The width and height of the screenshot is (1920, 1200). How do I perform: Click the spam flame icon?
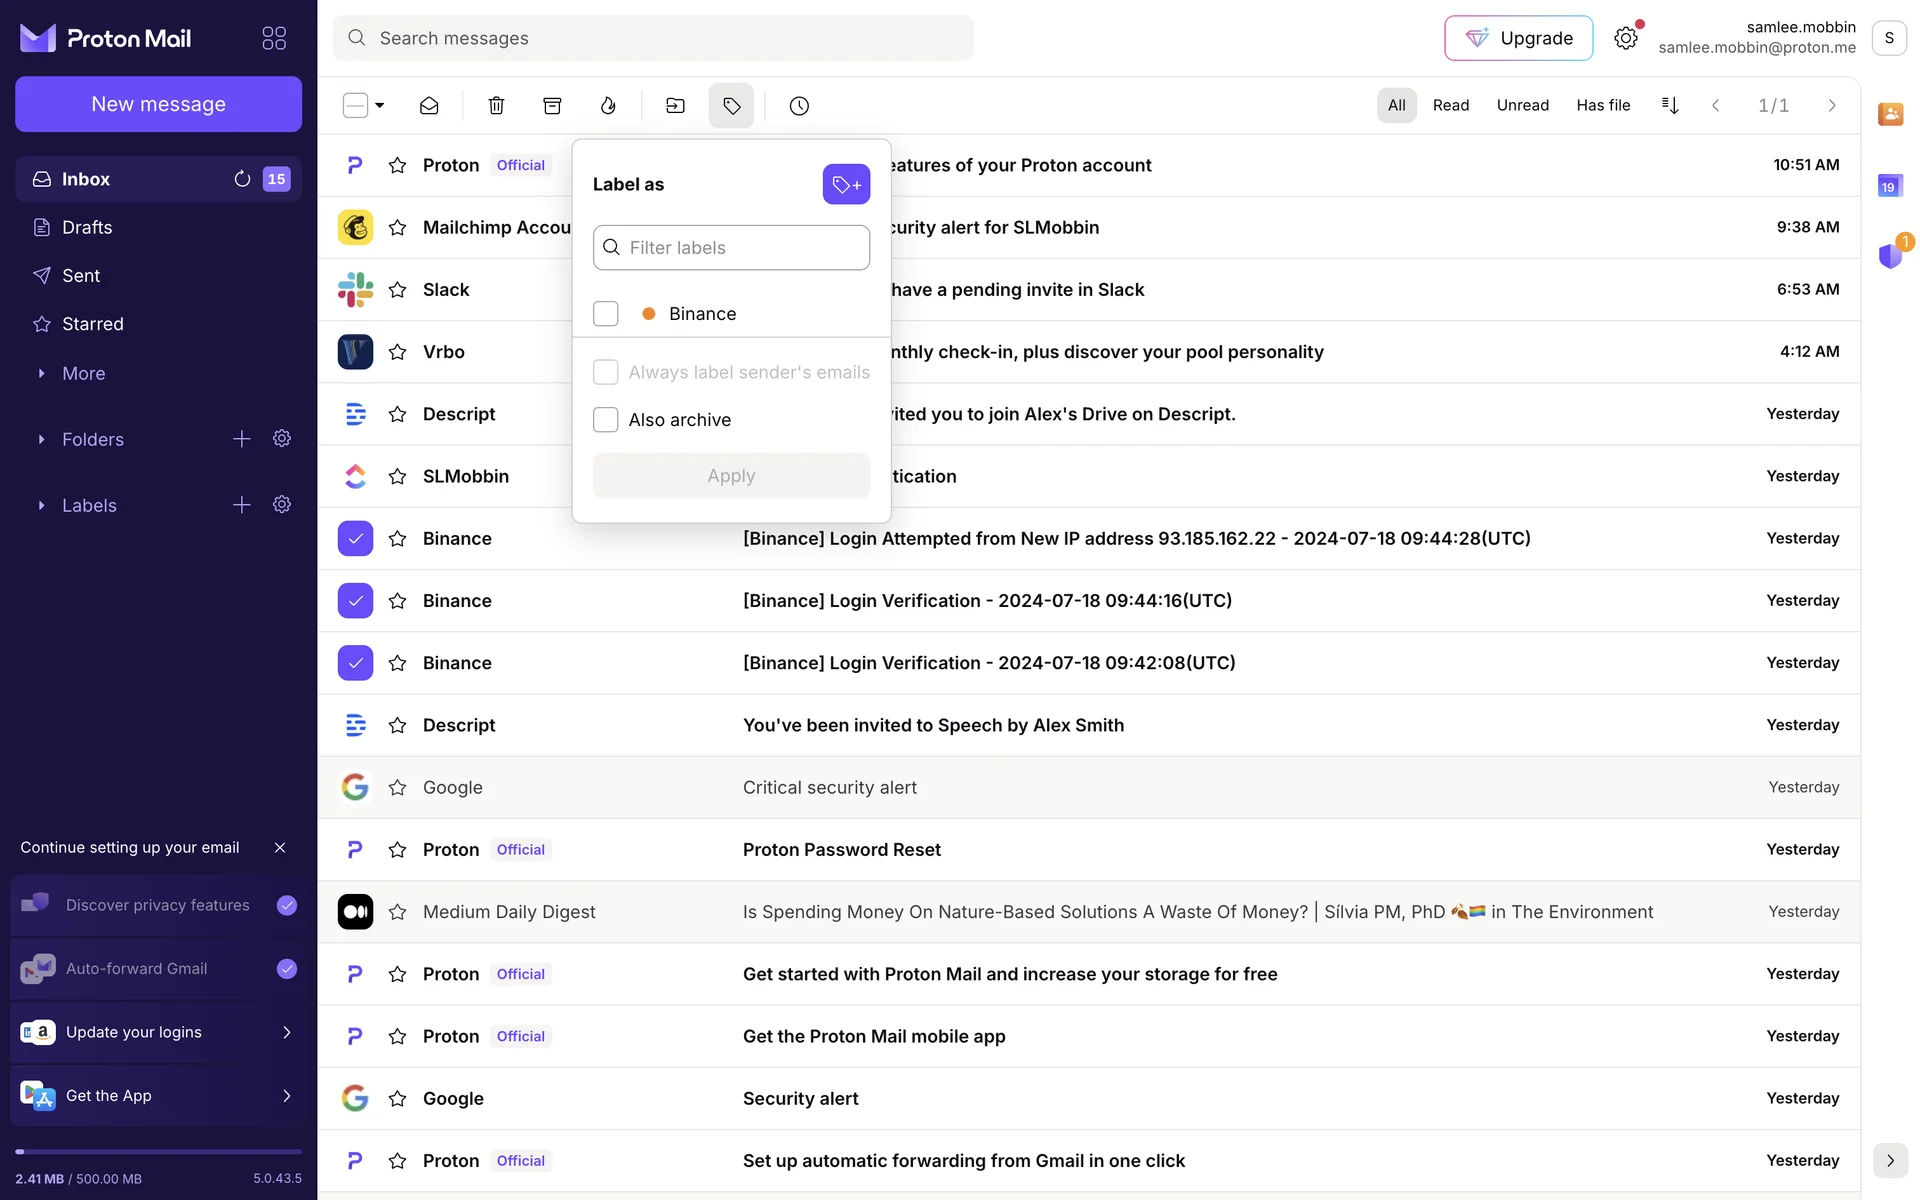(608, 105)
